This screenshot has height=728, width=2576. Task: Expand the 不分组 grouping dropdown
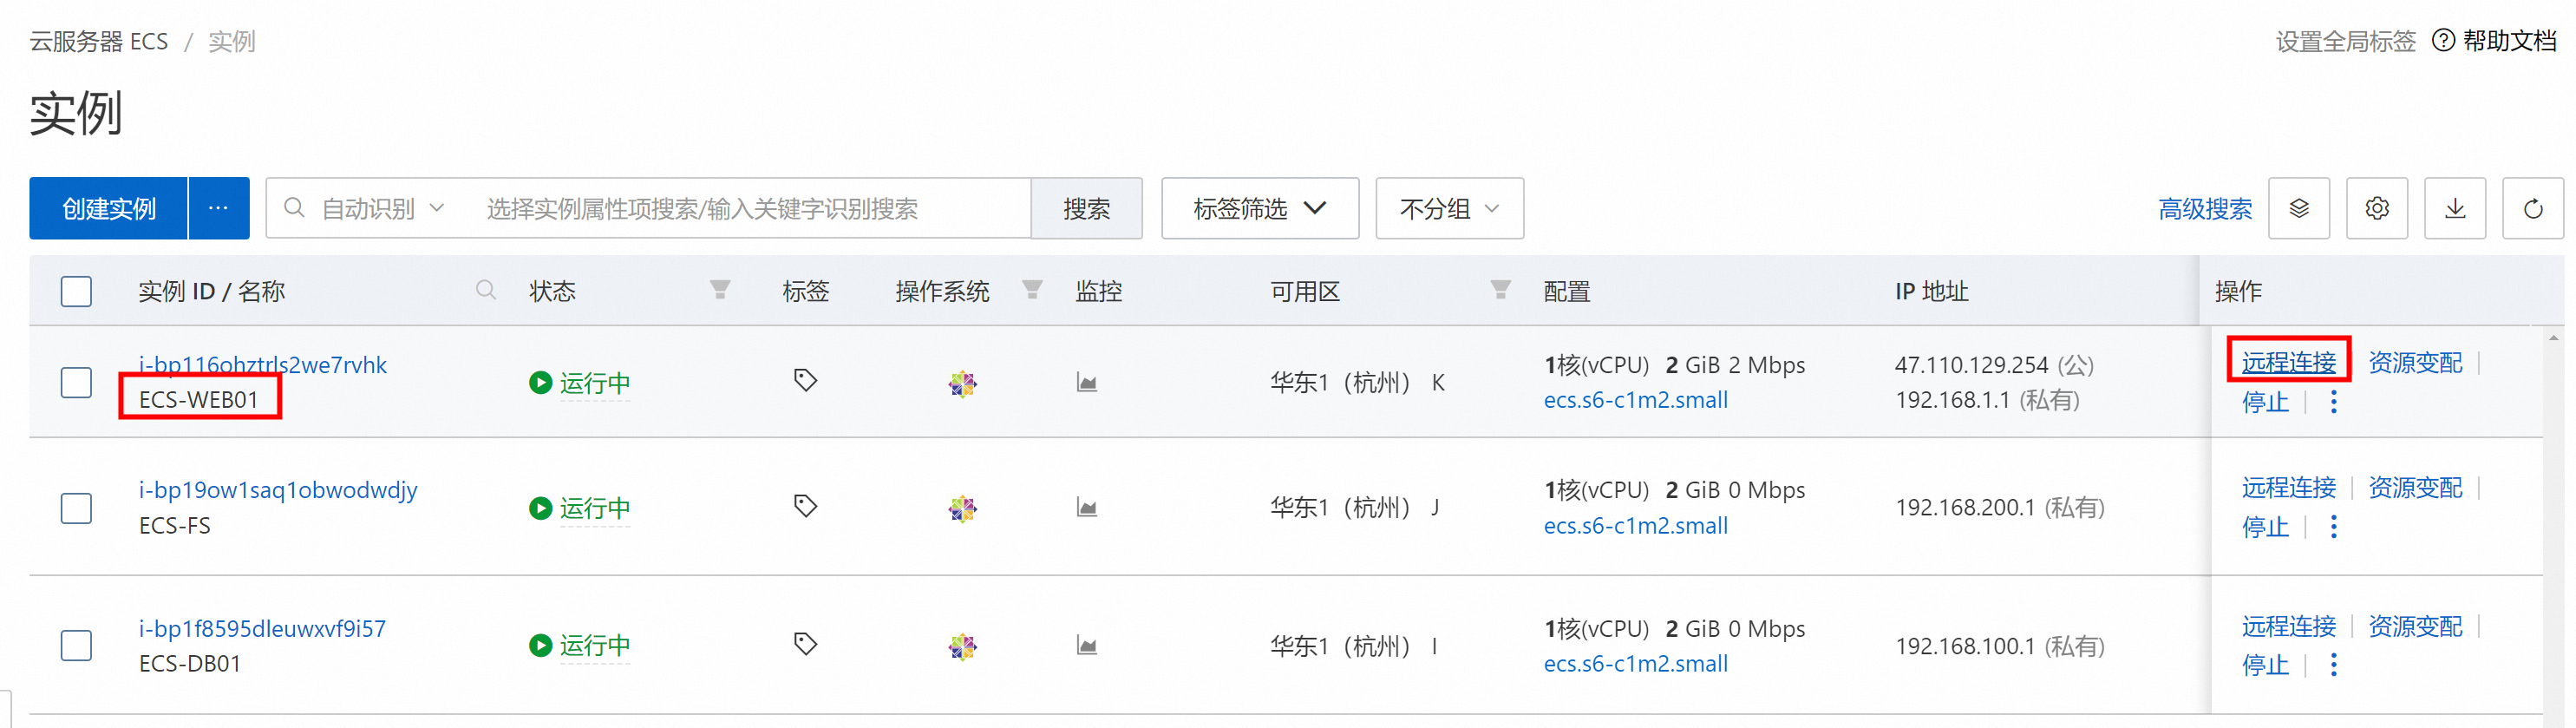tap(1449, 208)
